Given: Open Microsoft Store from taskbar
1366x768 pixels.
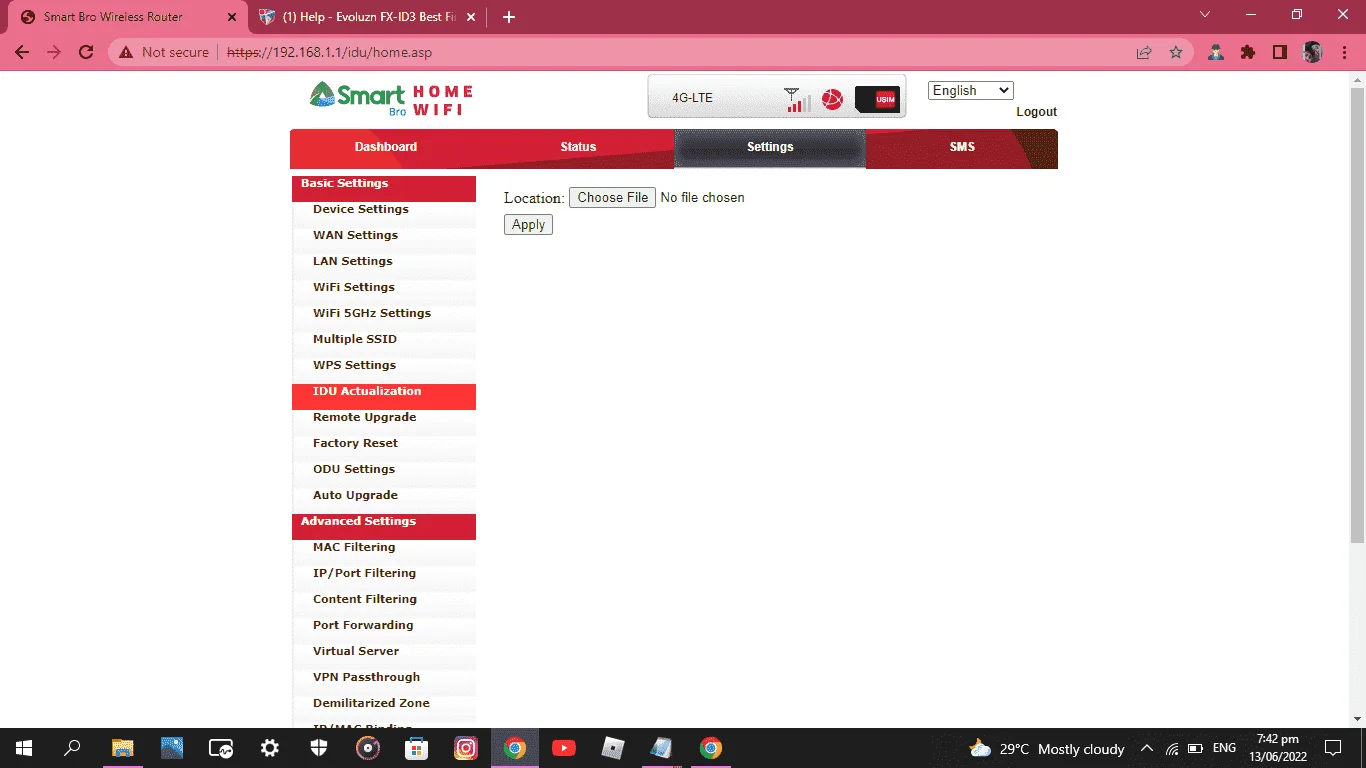Looking at the screenshot, I should click(x=416, y=748).
